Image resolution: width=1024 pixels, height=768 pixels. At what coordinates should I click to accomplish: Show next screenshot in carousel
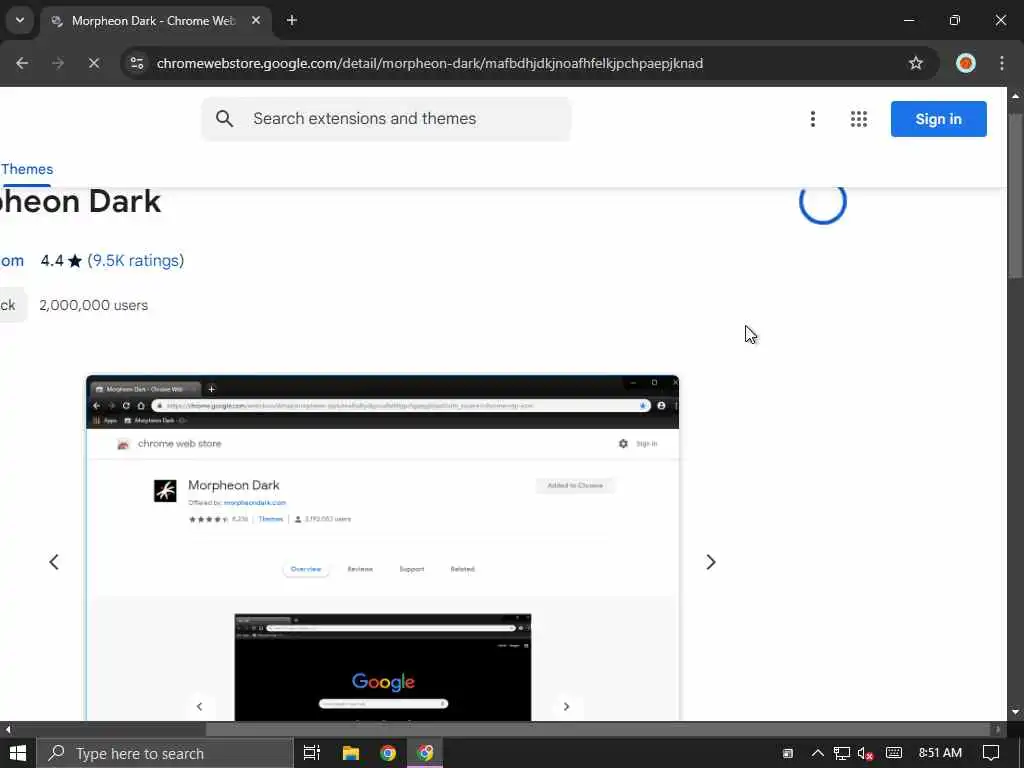711,562
